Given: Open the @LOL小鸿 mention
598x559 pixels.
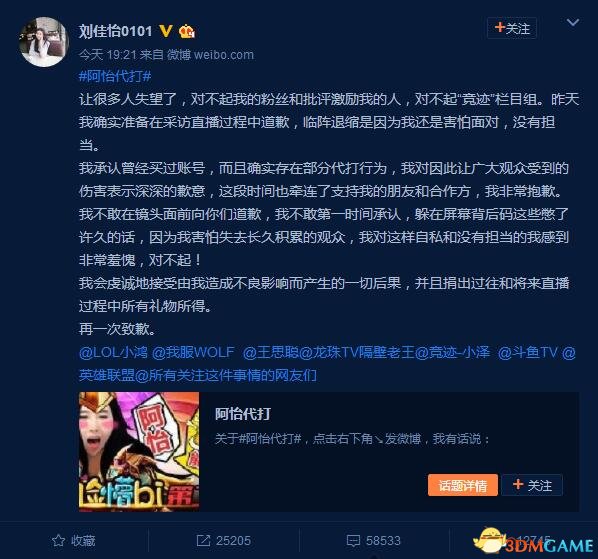Looking at the screenshot, I should pyautogui.click(x=113, y=352).
